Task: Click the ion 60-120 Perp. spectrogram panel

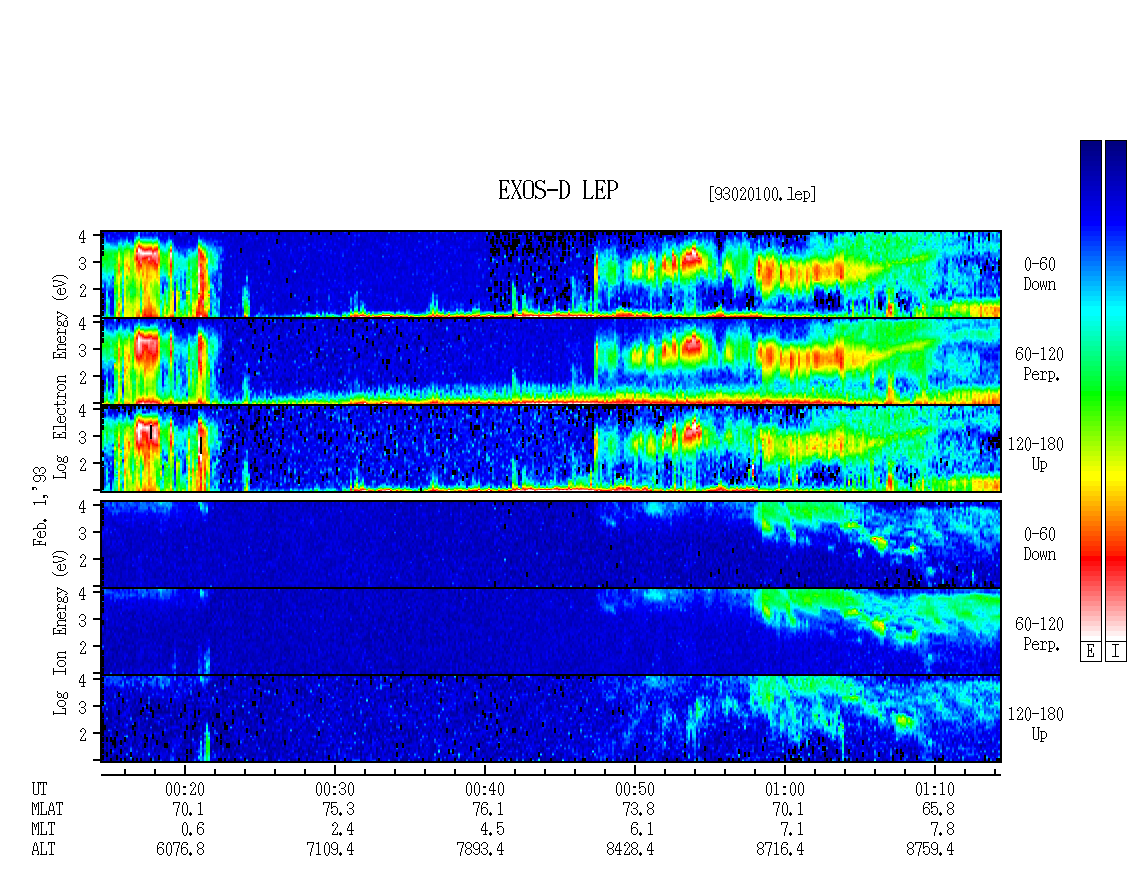Action: click(x=551, y=631)
